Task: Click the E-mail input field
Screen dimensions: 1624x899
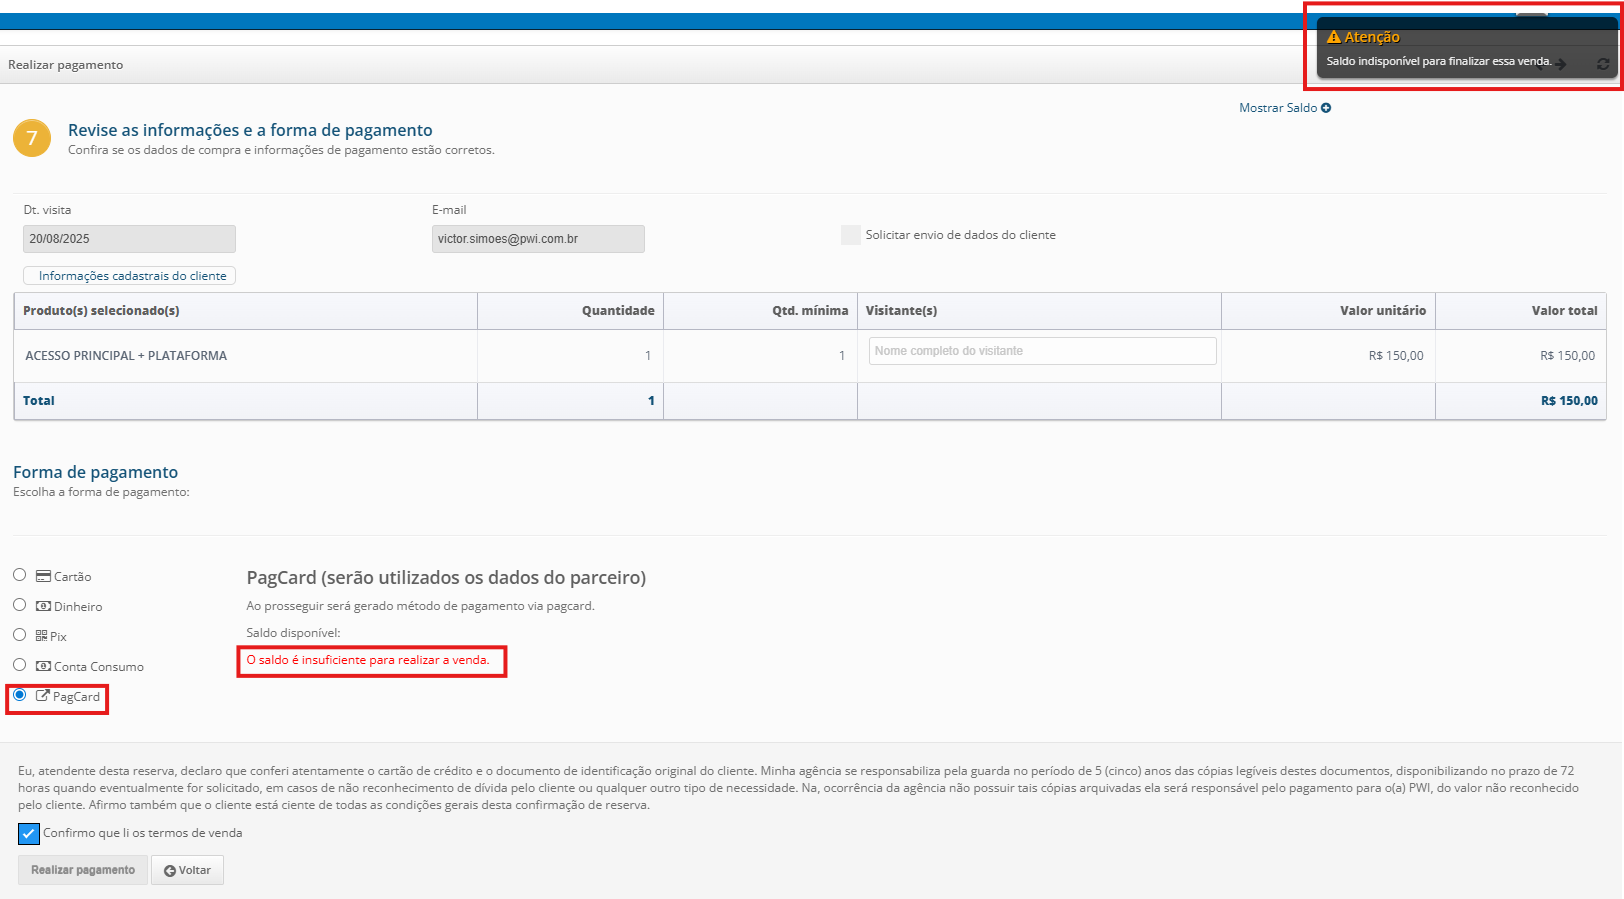Action: pyautogui.click(x=538, y=239)
